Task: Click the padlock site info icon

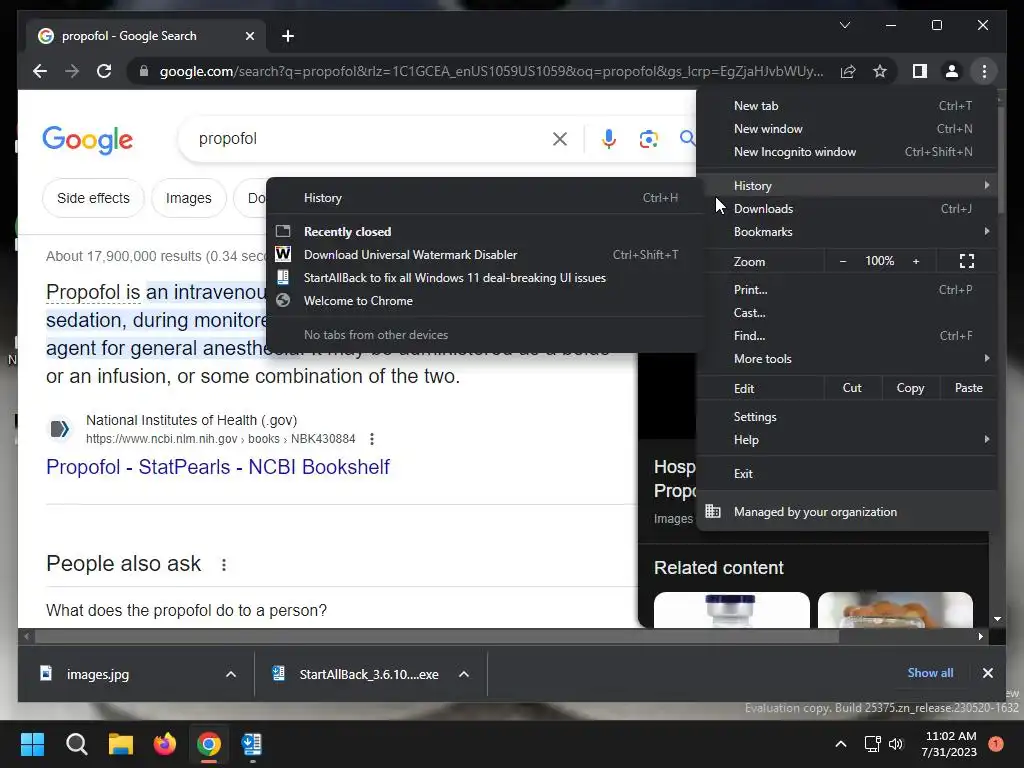Action: (144, 71)
